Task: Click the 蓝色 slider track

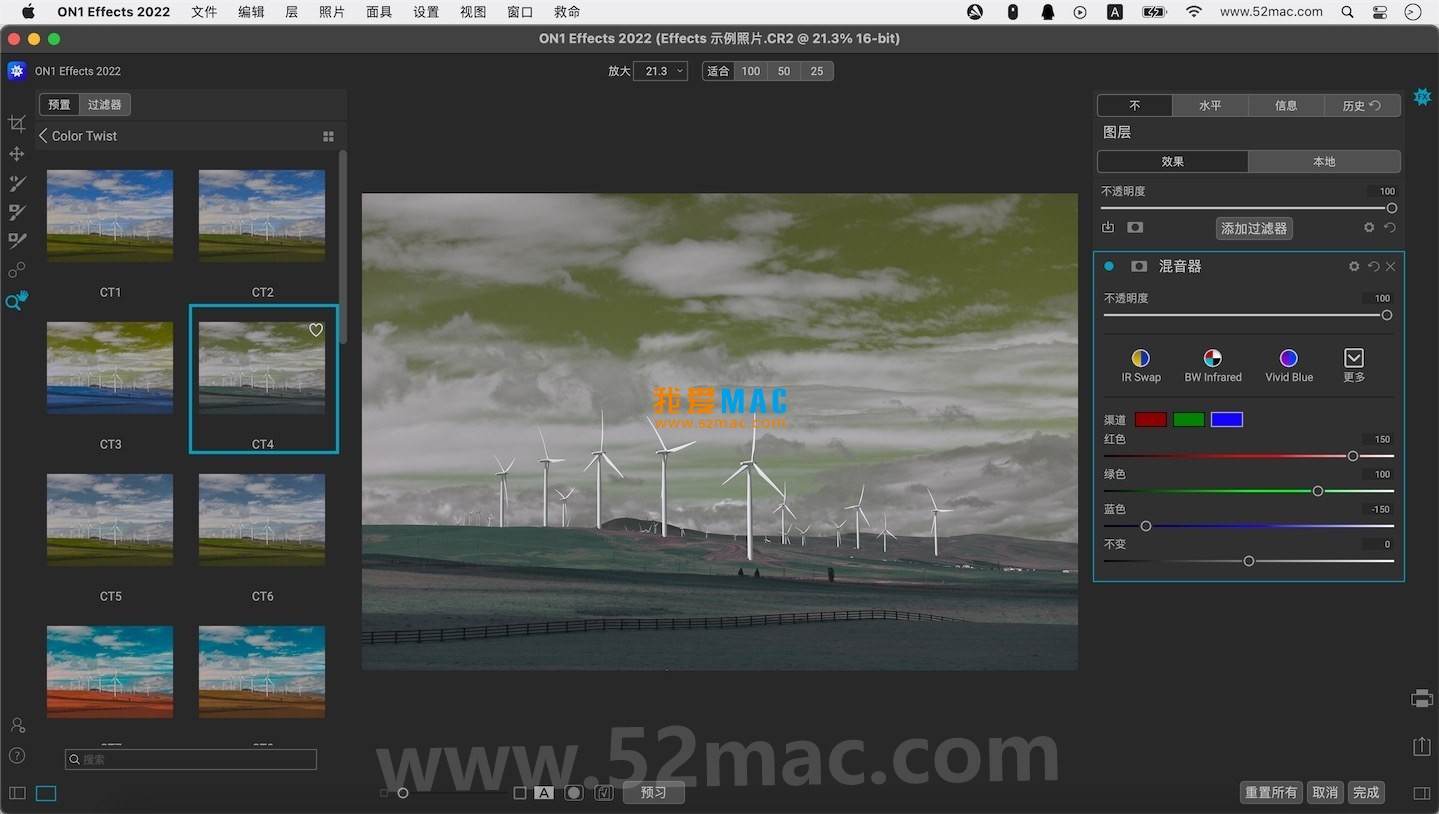Action: click(1249, 526)
